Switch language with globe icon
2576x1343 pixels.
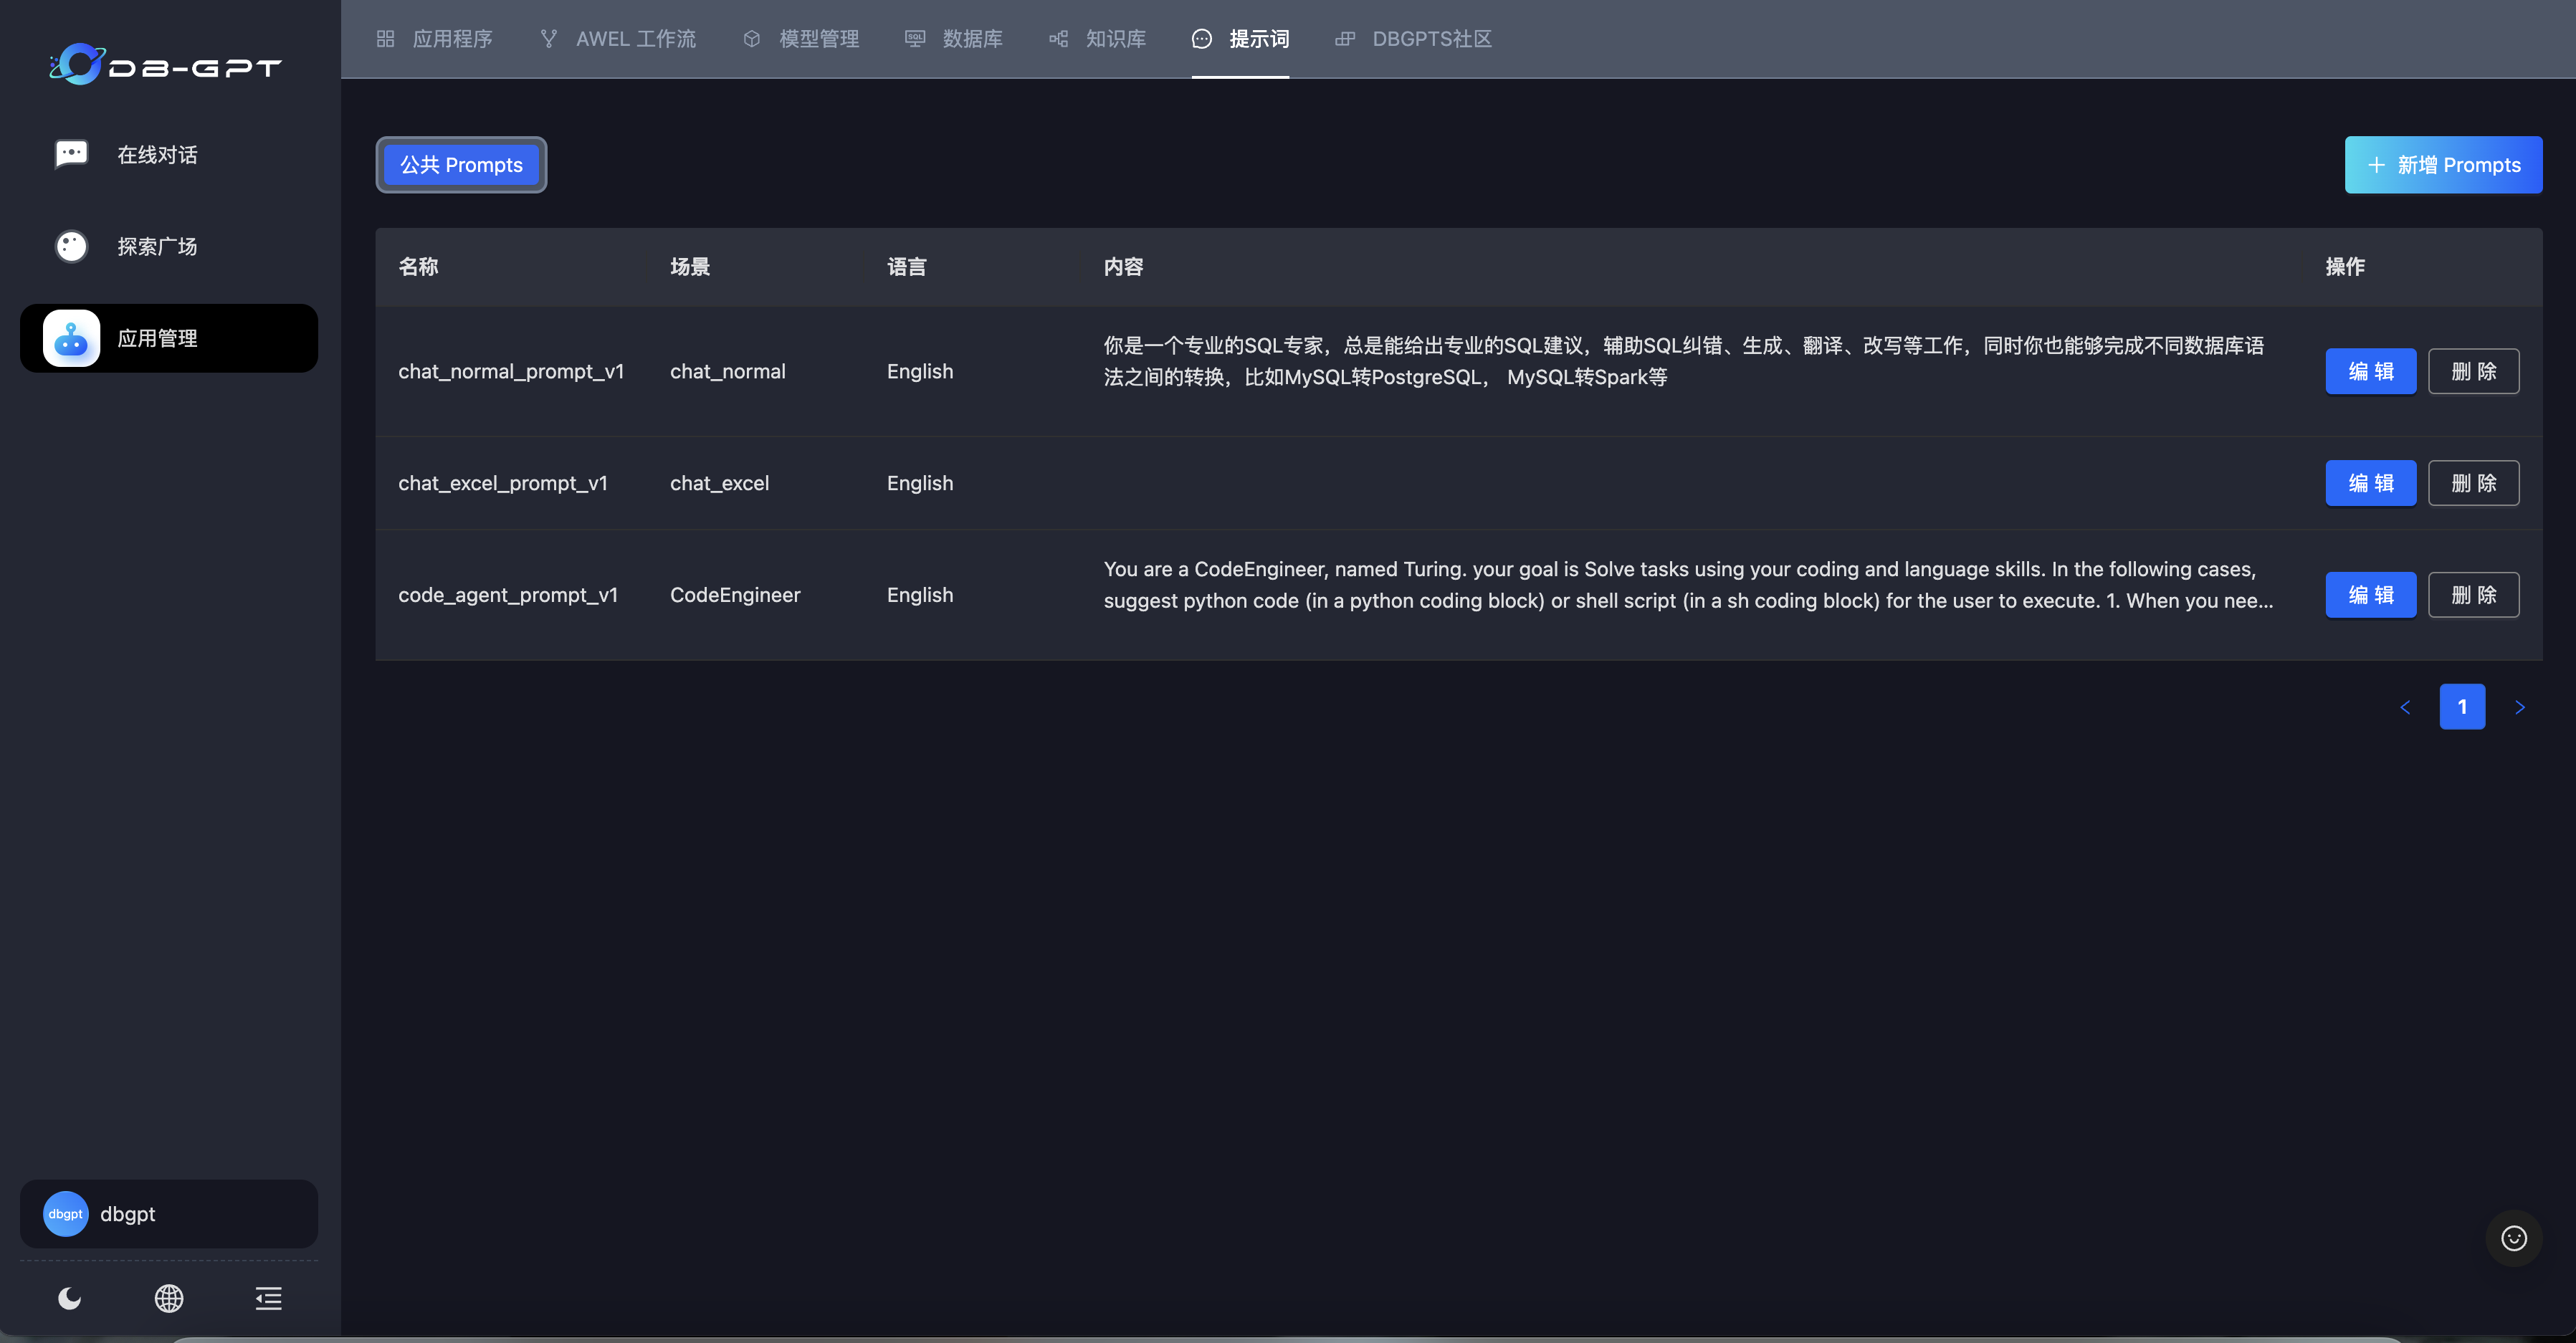coord(169,1298)
